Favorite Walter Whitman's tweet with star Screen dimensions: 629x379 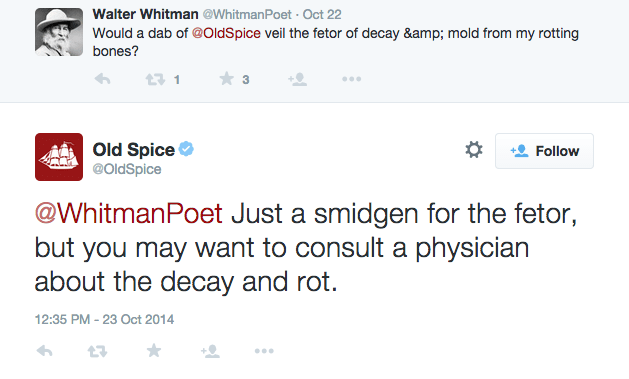(227, 79)
